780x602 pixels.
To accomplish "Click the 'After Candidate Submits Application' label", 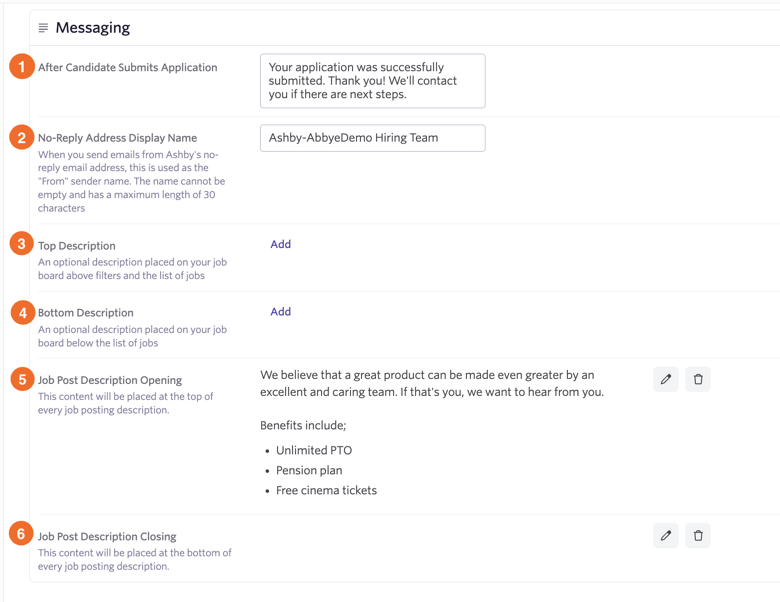I will 127,67.
